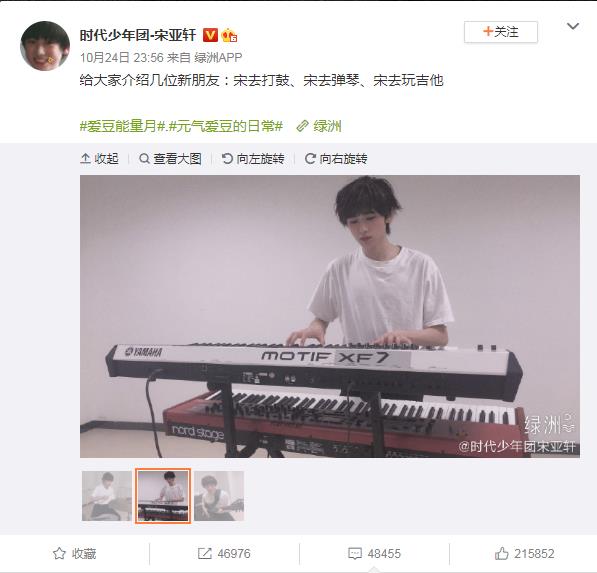Select the third guitar thumbnail
The height and width of the screenshot is (573, 597).
(x=219, y=496)
